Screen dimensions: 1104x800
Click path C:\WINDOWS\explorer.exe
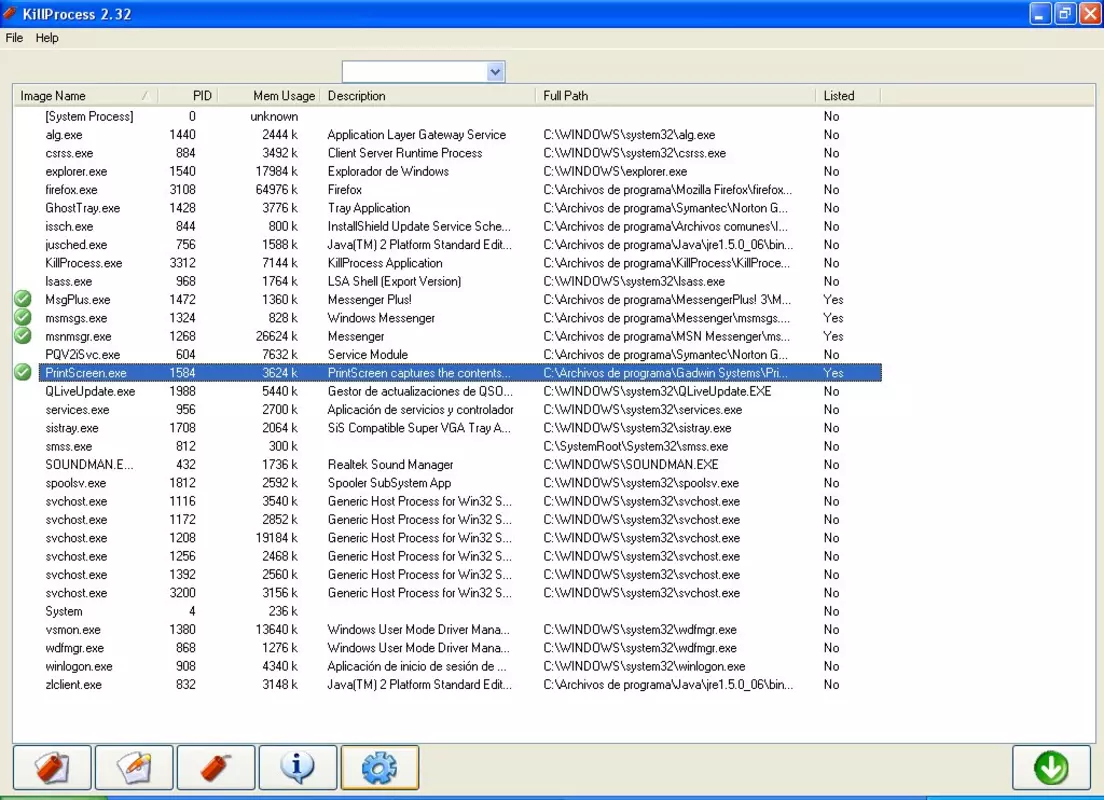point(615,171)
